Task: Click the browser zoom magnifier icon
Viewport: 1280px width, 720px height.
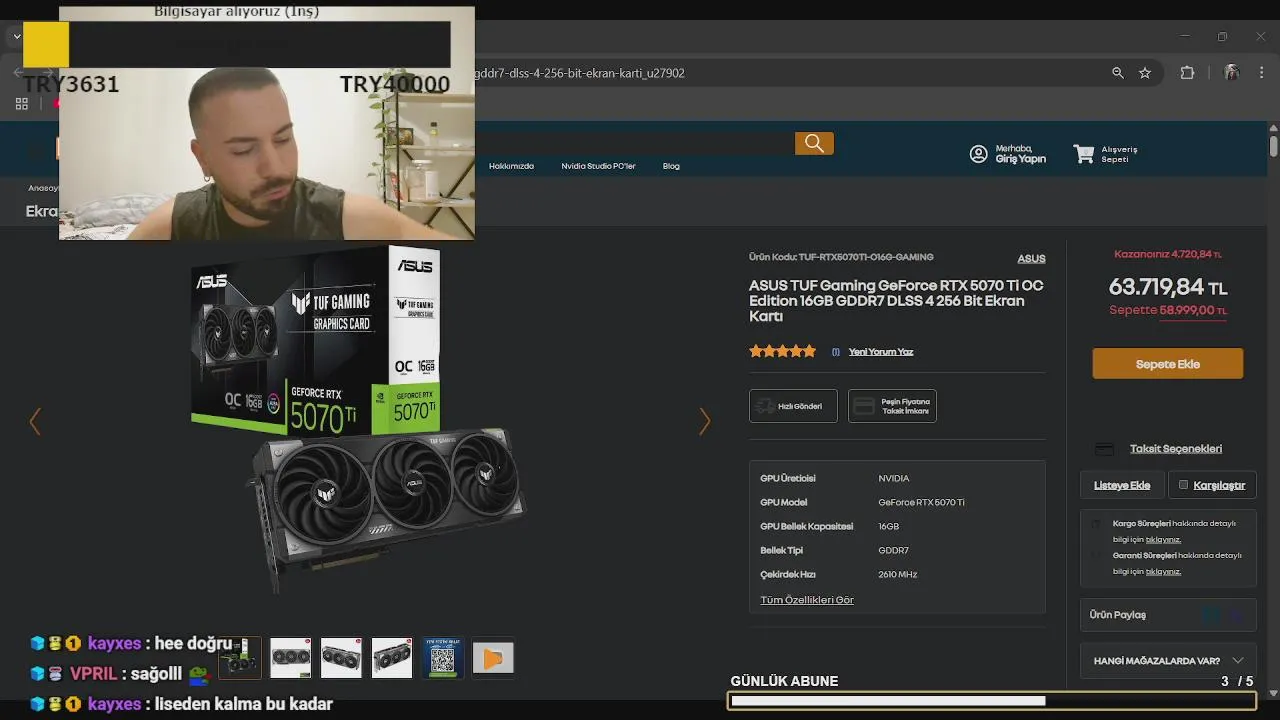Action: click(1118, 73)
